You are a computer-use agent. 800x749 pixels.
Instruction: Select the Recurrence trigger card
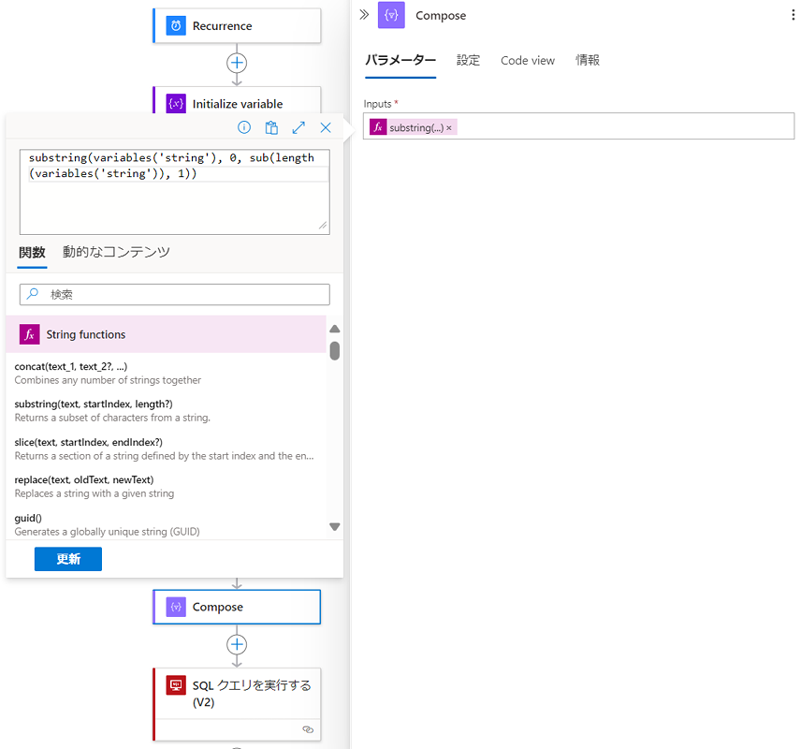(x=237, y=26)
